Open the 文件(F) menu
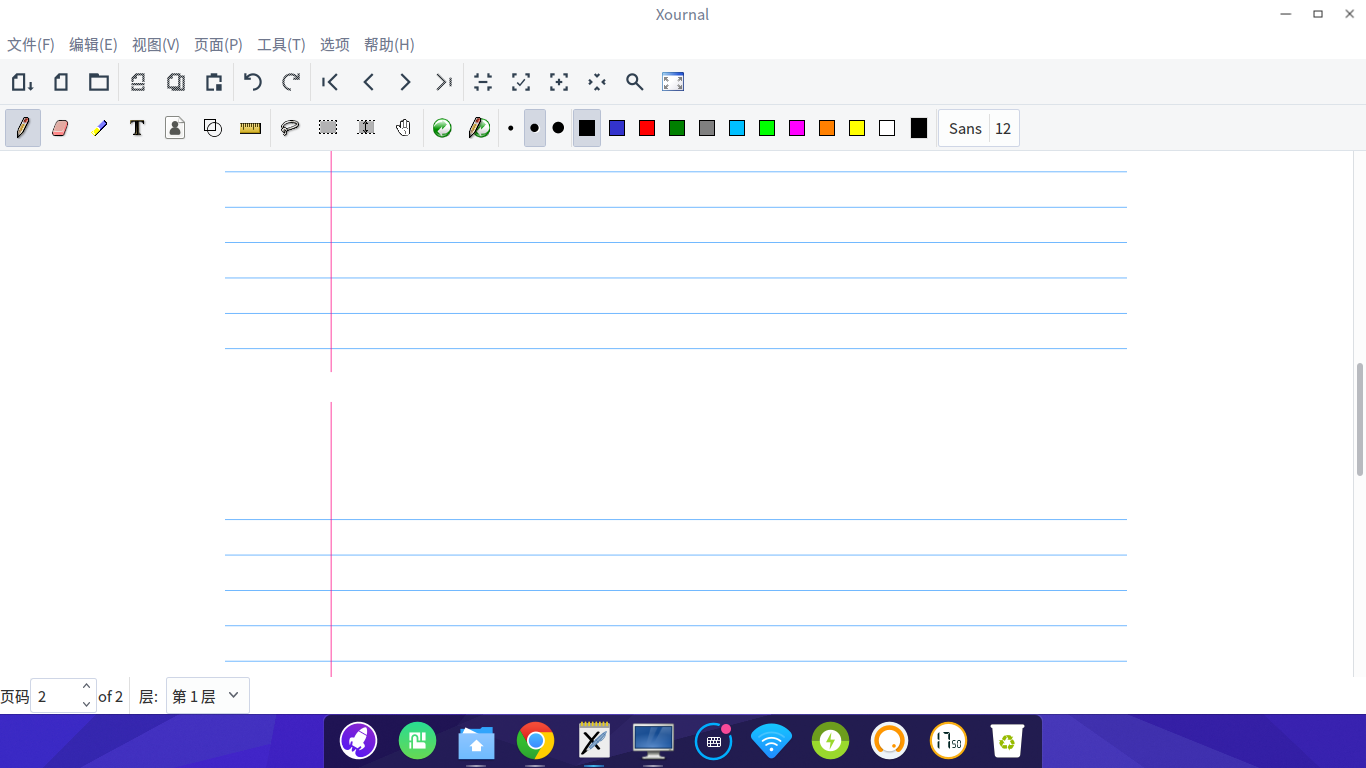The image size is (1366, 768). pyautogui.click(x=31, y=45)
